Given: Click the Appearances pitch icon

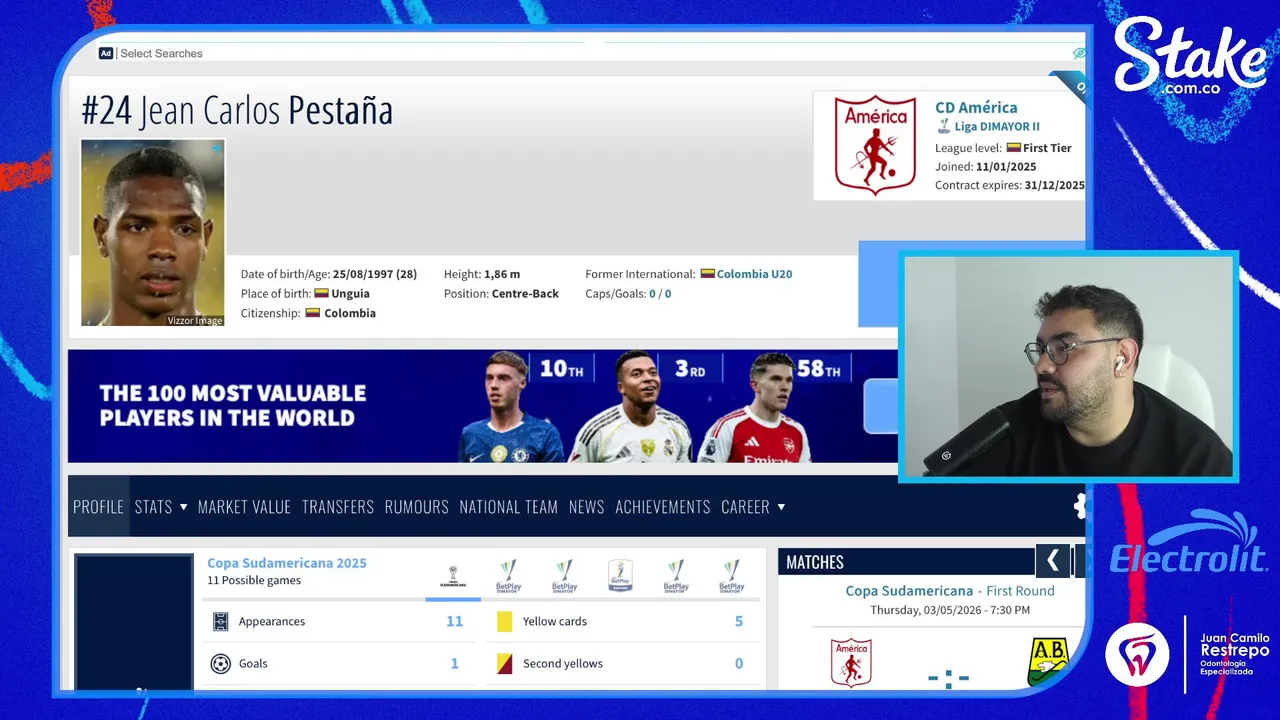Looking at the screenshot, I should pos(221,622).
